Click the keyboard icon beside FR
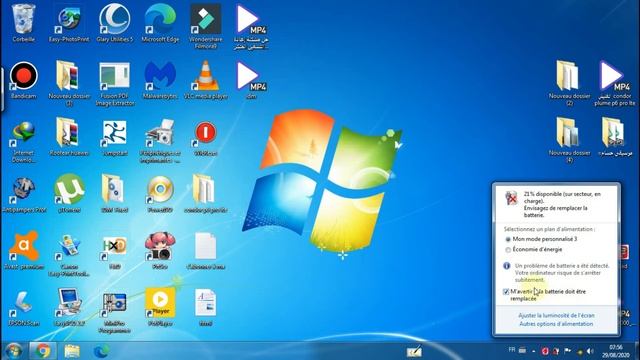Image resolution: width=640 pixels, height=360 pixels. click(522, 350)
